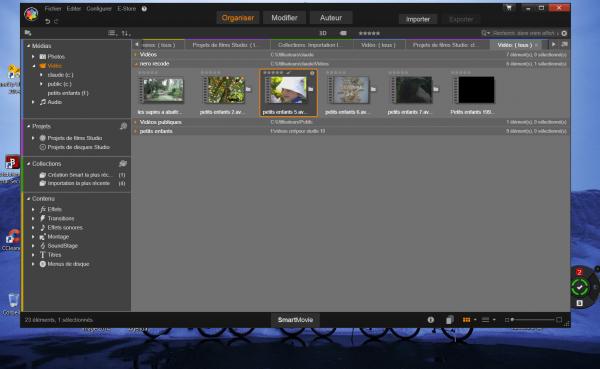Image resolution: width=600 pixels, height=369 pixels.
Task: Select Importation la plus récente collection
Action: (x=79, y=183)
